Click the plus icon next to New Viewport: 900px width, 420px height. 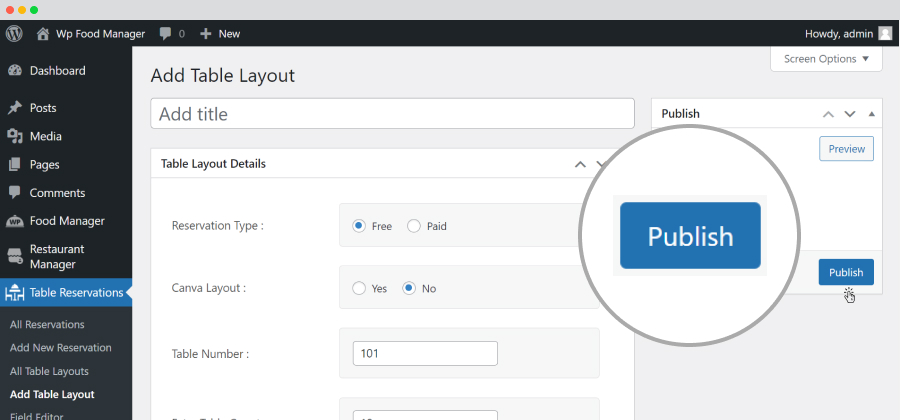point(205,34)
